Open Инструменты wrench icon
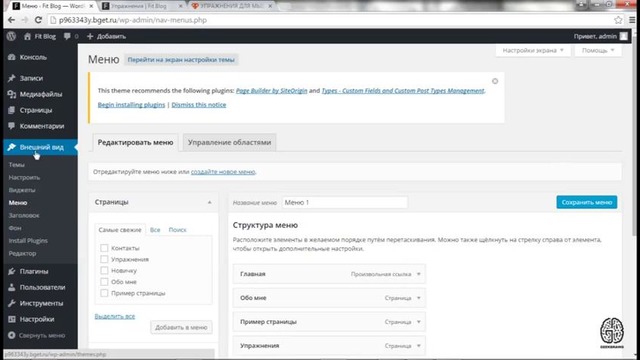The image size is (640, 360). pyautogui.click(x=11, y=303)
